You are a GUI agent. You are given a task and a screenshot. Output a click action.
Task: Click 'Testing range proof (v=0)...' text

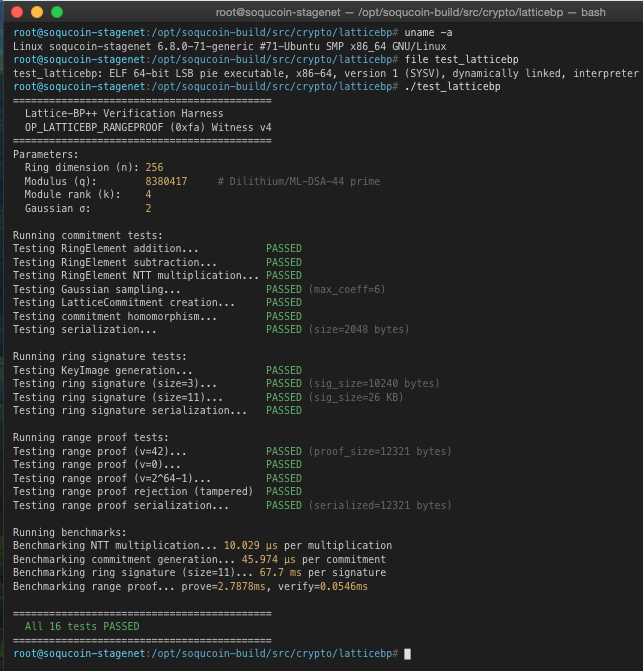click(x=97, y=464)
